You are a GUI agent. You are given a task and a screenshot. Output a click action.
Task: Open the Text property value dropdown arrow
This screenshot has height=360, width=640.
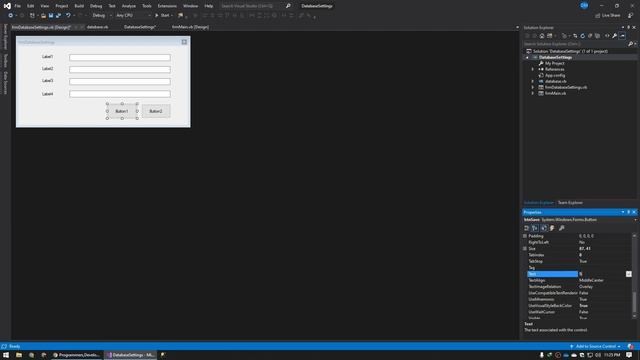[x=629, y=274]
